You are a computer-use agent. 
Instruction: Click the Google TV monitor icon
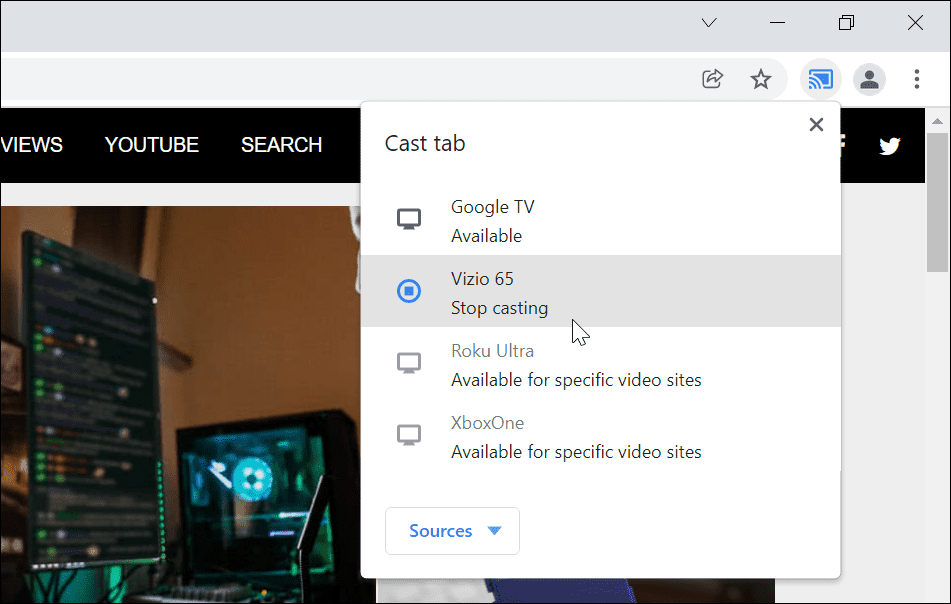coord(409,219)
